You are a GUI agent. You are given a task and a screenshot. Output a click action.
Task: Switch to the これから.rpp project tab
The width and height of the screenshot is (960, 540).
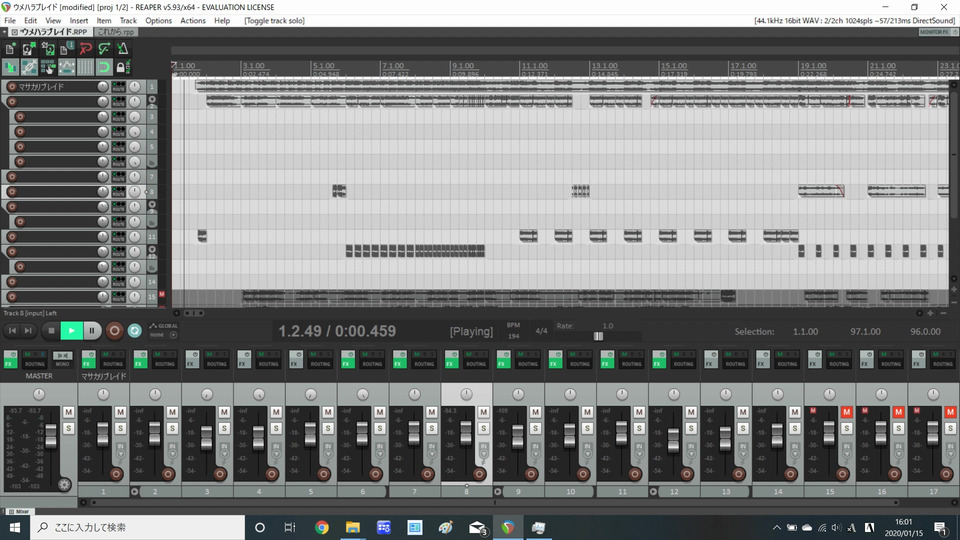point(116,32)
